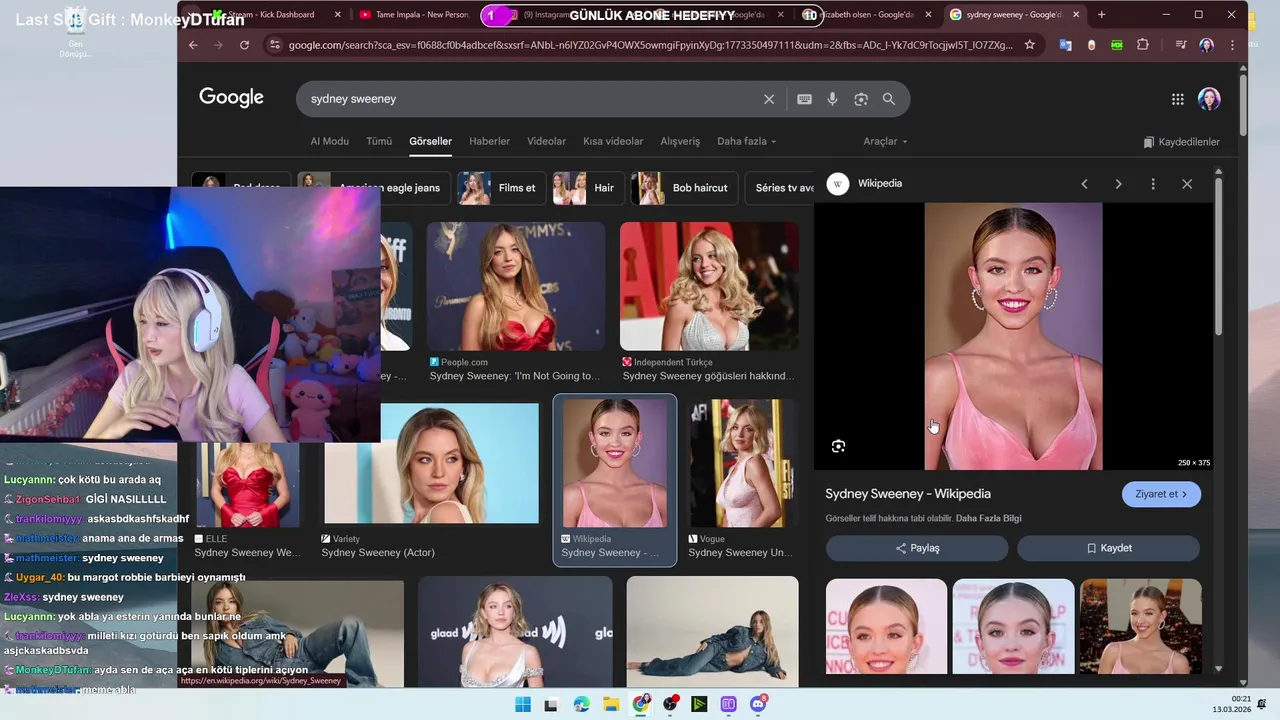
Task: Open the large Wikipedia preview image
Action: tap(1013, 336)
